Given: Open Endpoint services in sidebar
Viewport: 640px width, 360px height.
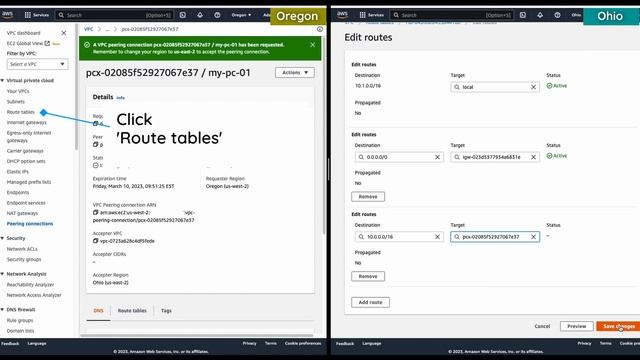Looking at the screenshot, I should pyautogui.click(x=26, y=203).
